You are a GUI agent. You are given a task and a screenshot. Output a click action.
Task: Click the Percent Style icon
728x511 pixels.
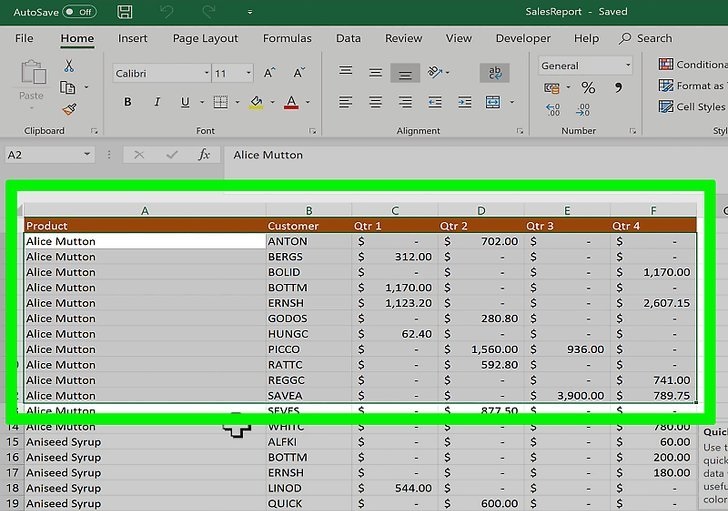click(x=588, y=88)
